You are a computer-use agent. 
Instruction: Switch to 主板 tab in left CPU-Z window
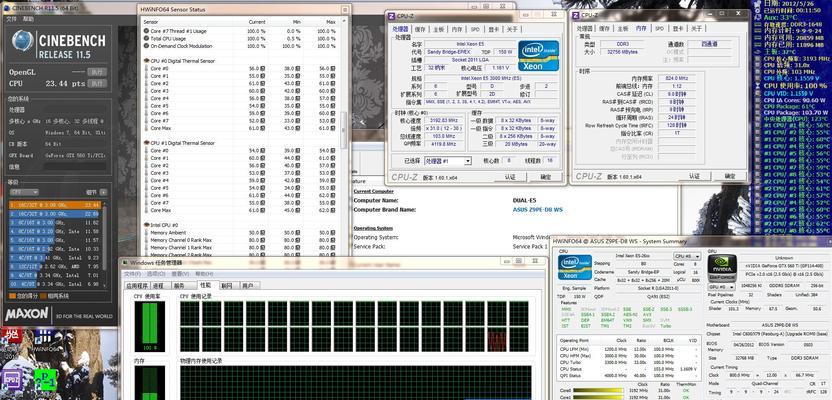point(438,29)
